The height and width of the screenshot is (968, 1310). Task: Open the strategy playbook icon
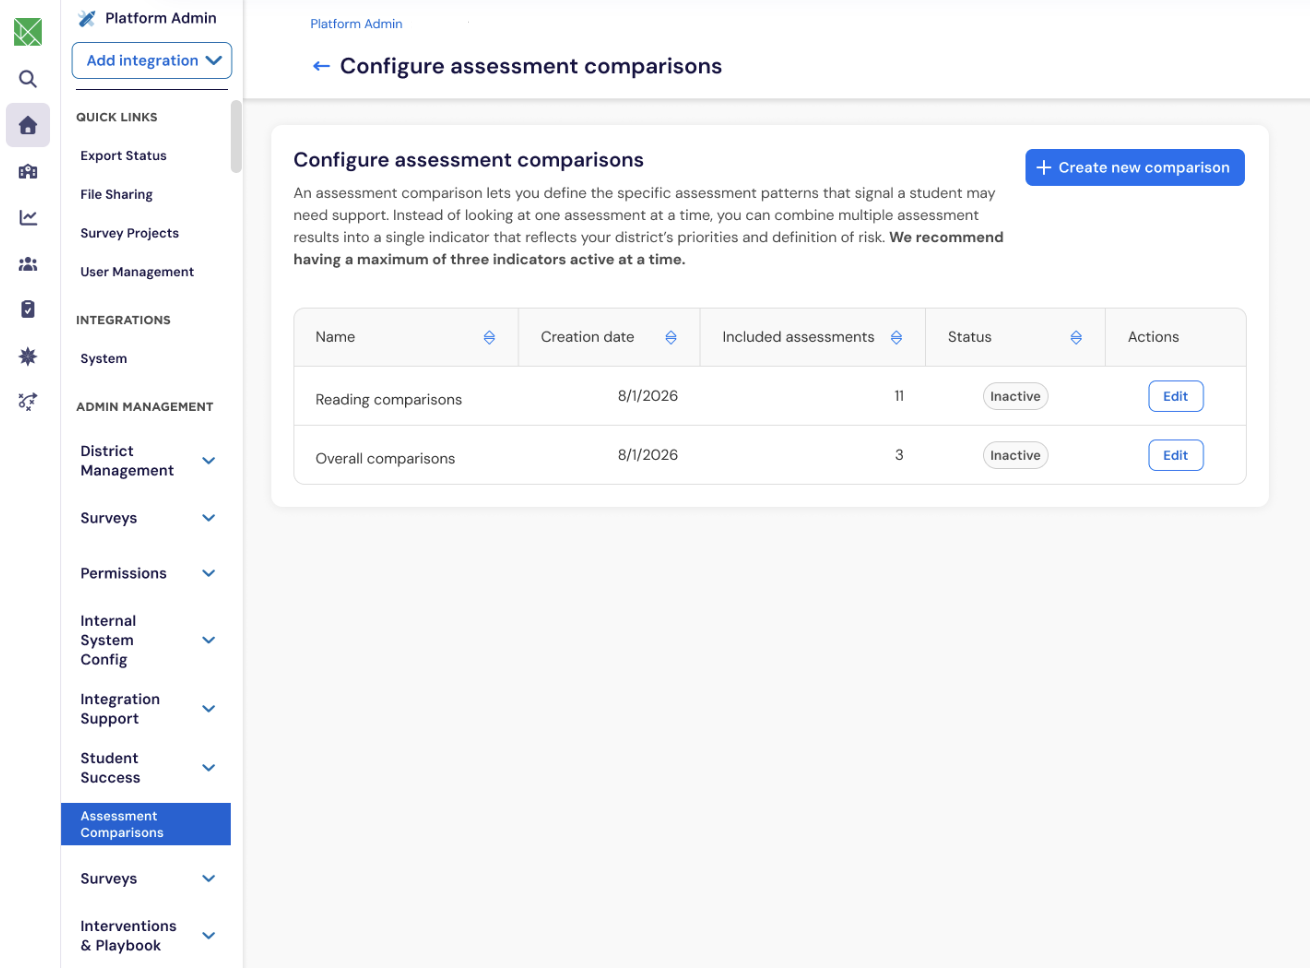(x=28, y=402)
